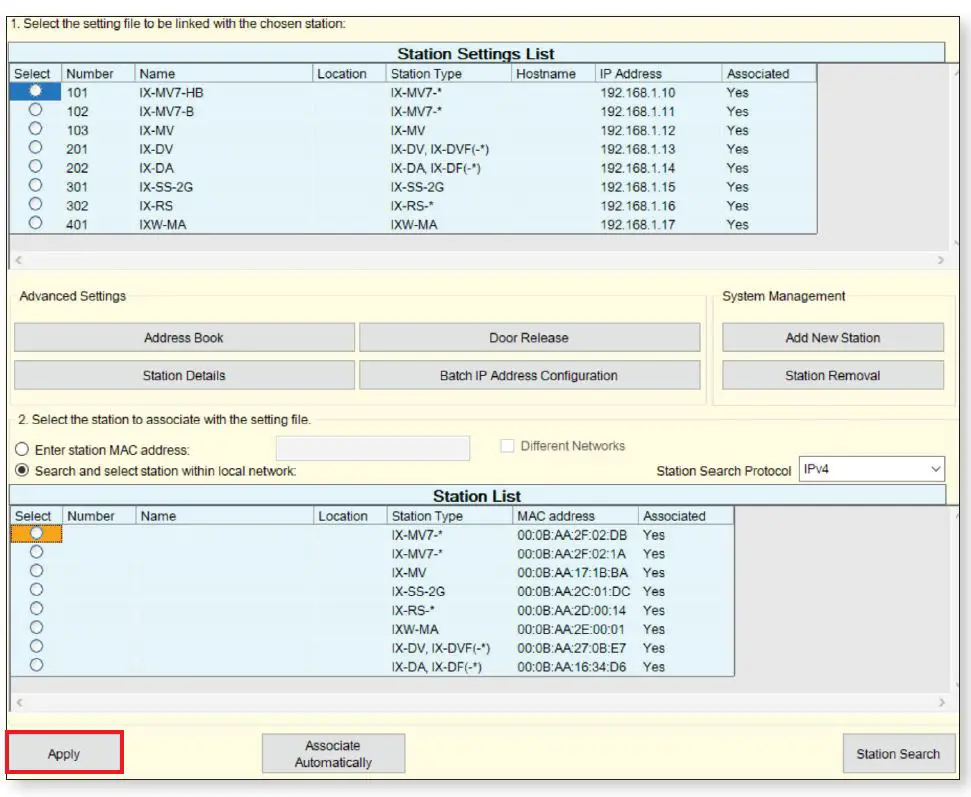The width and height of the screenshot is (971, 797).
Task: Click Add New Station
Action: (x=832, y=338)
